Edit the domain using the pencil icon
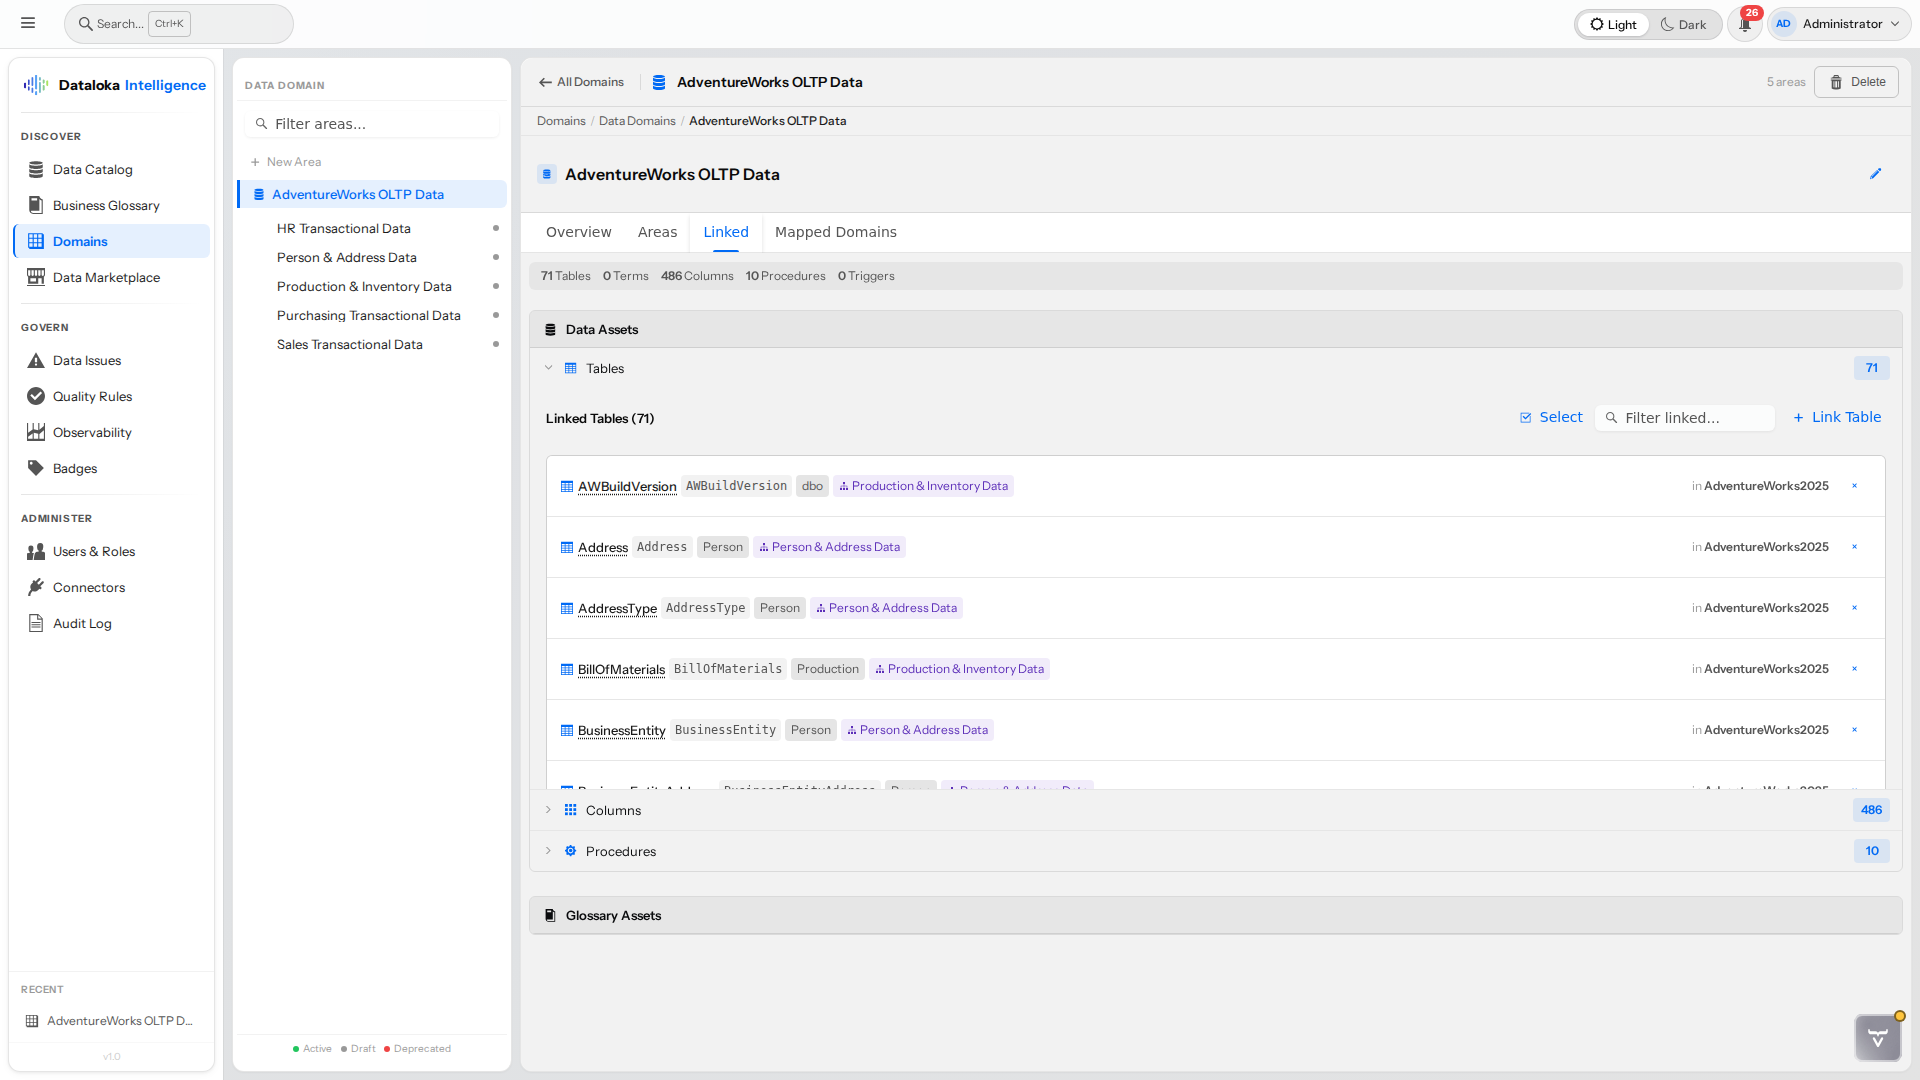The width and height of the screenshot is (1920, 1080). coord(1877,173)
